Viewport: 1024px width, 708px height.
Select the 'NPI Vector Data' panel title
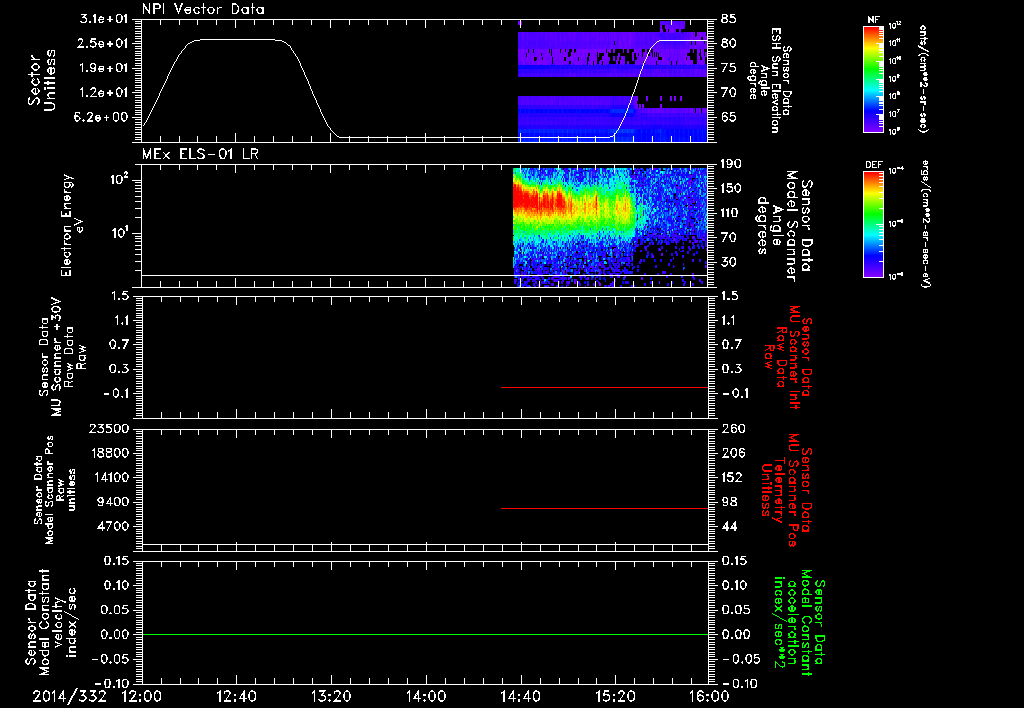click(204, 9)
